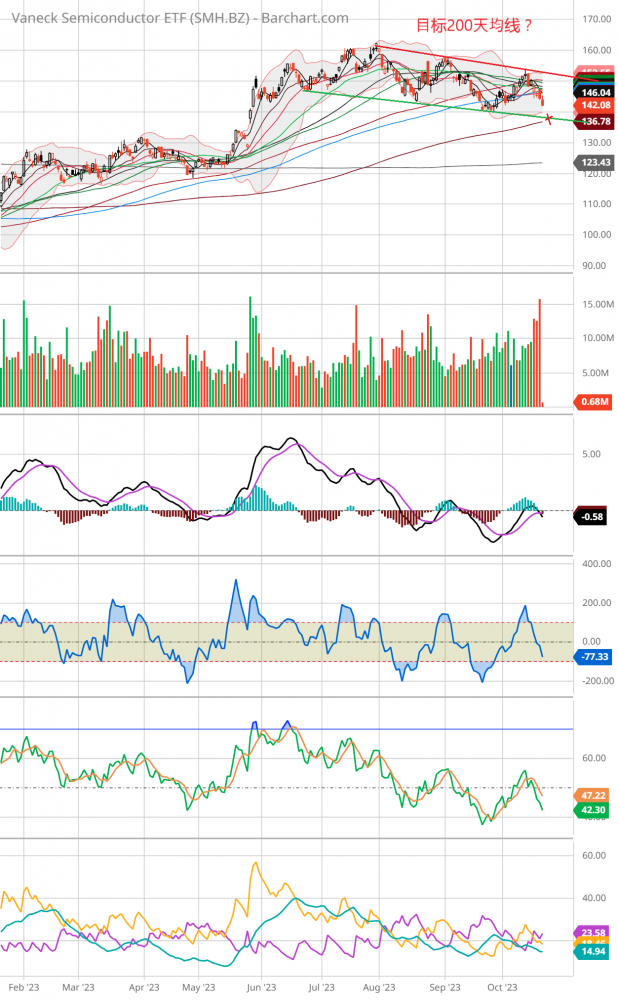This screenshot has height=1000, width=618.
Task: Click the red Chinese 200-day annotation text
Action: click(468, 26)
